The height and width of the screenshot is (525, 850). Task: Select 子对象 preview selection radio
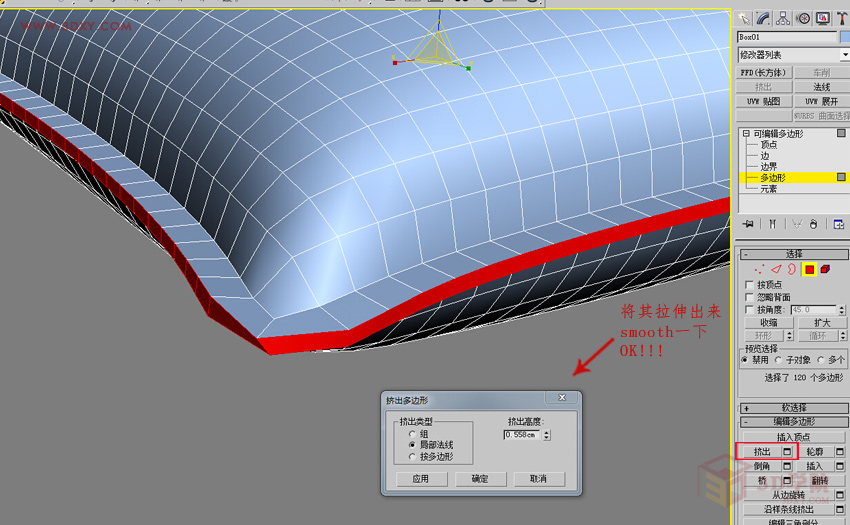(x=778, y=360)
